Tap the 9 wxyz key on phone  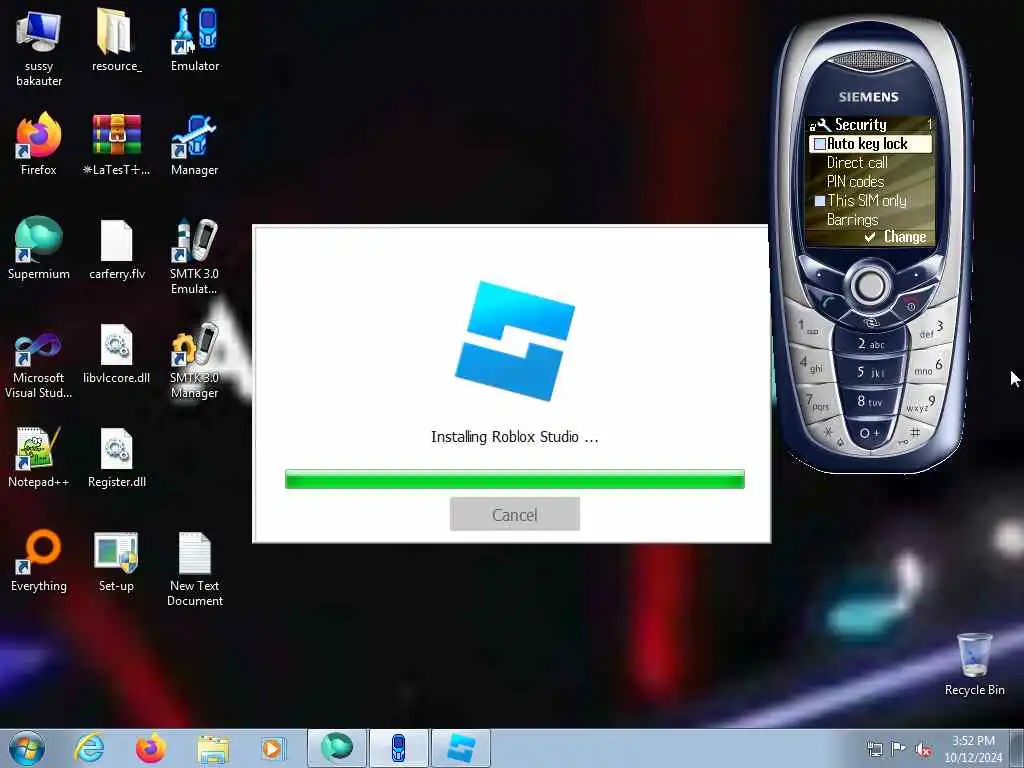pyautogui.click(x=921, y=404)
